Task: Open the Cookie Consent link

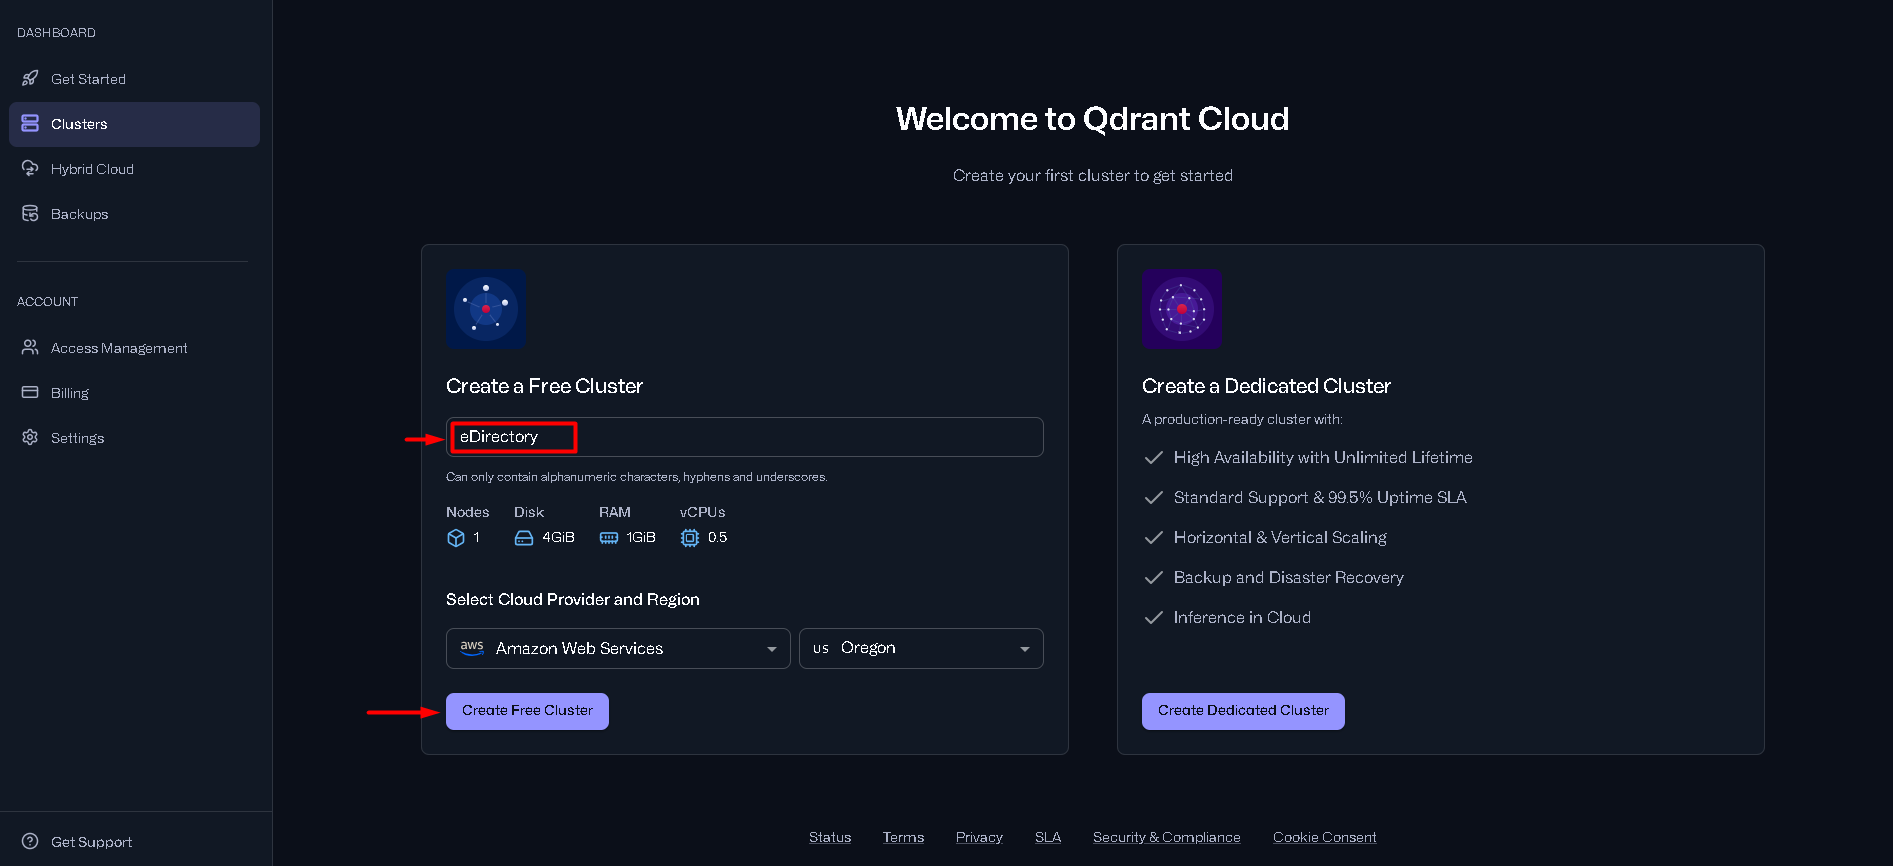Action: point(1325,837)
